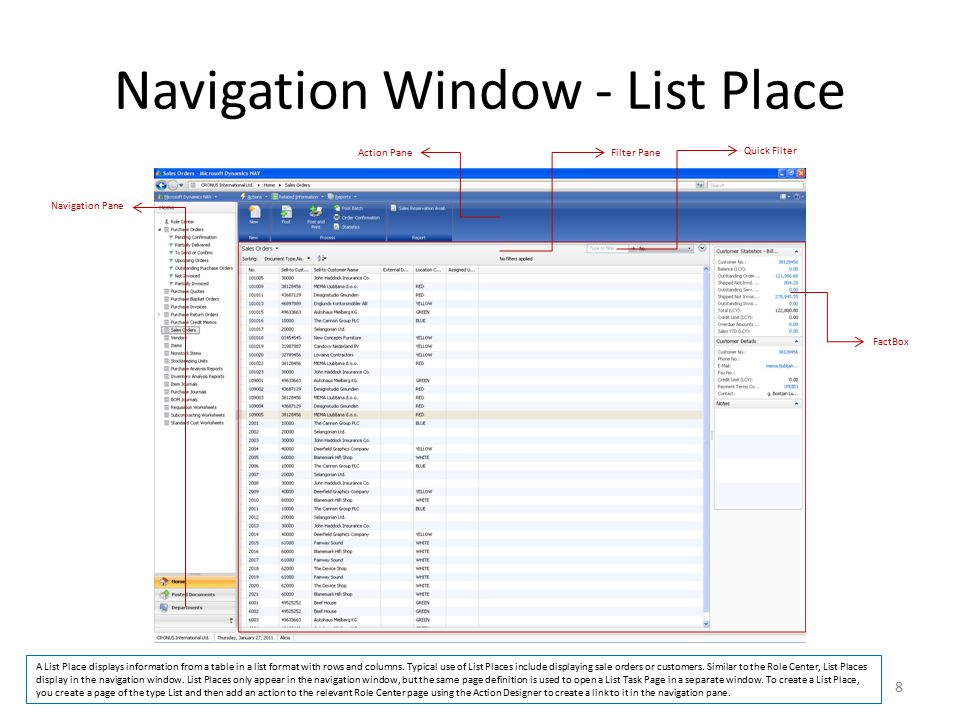The height and width of the screenshot is (720, 960).
Task: Open the Departments navigation button
Action: pyautogui.click(x=195, y=607)
